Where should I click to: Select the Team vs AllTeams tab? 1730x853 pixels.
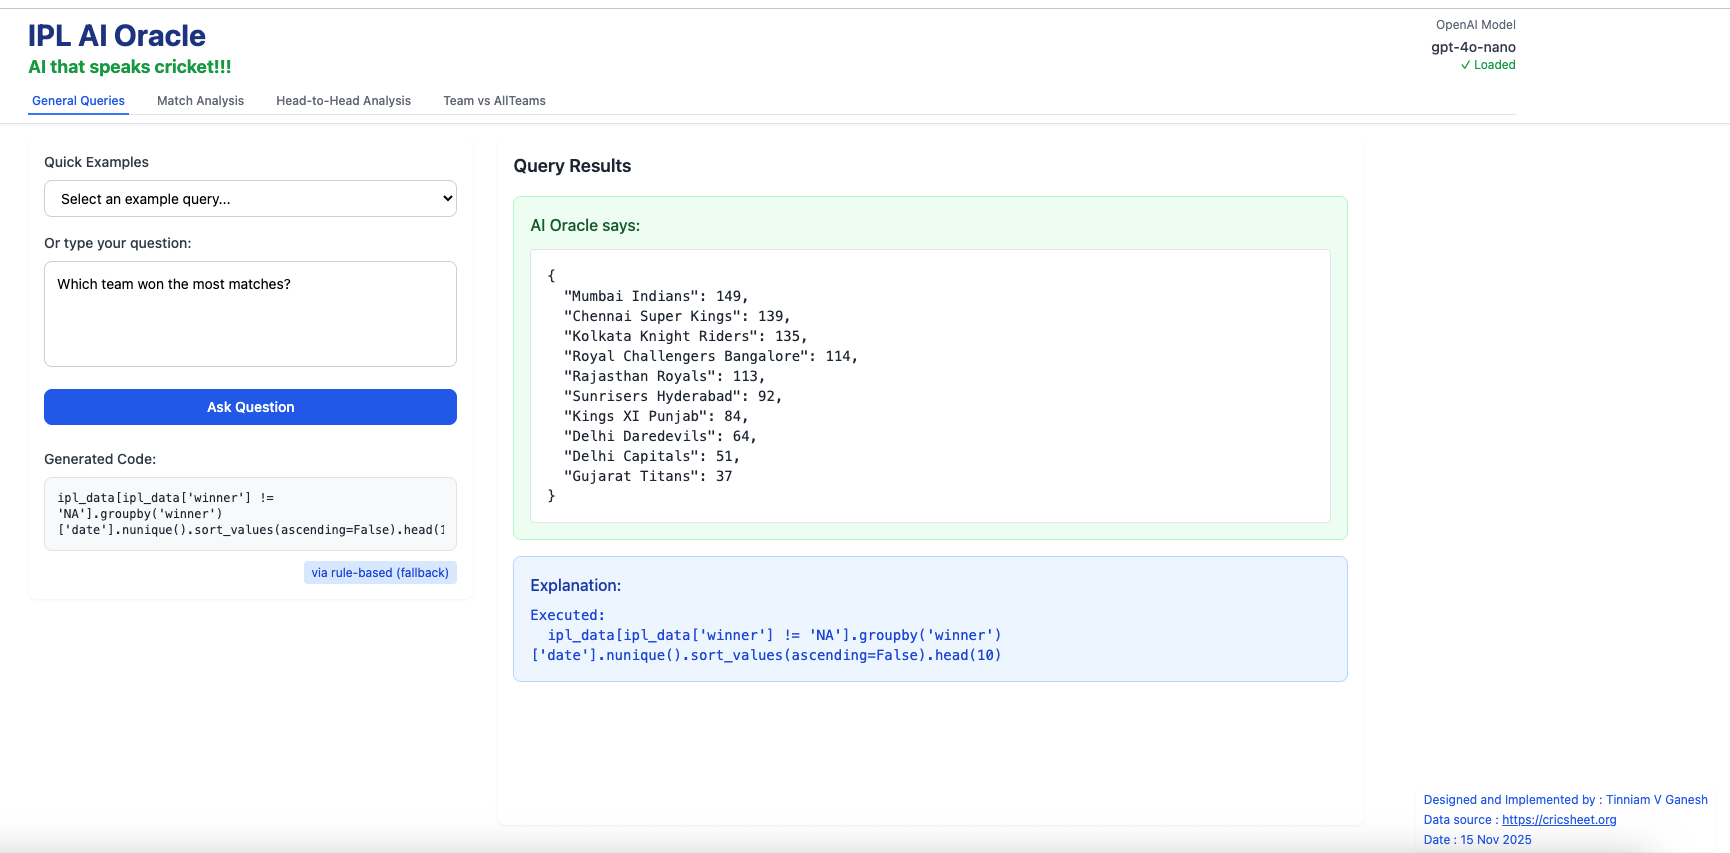coord(494,101)
